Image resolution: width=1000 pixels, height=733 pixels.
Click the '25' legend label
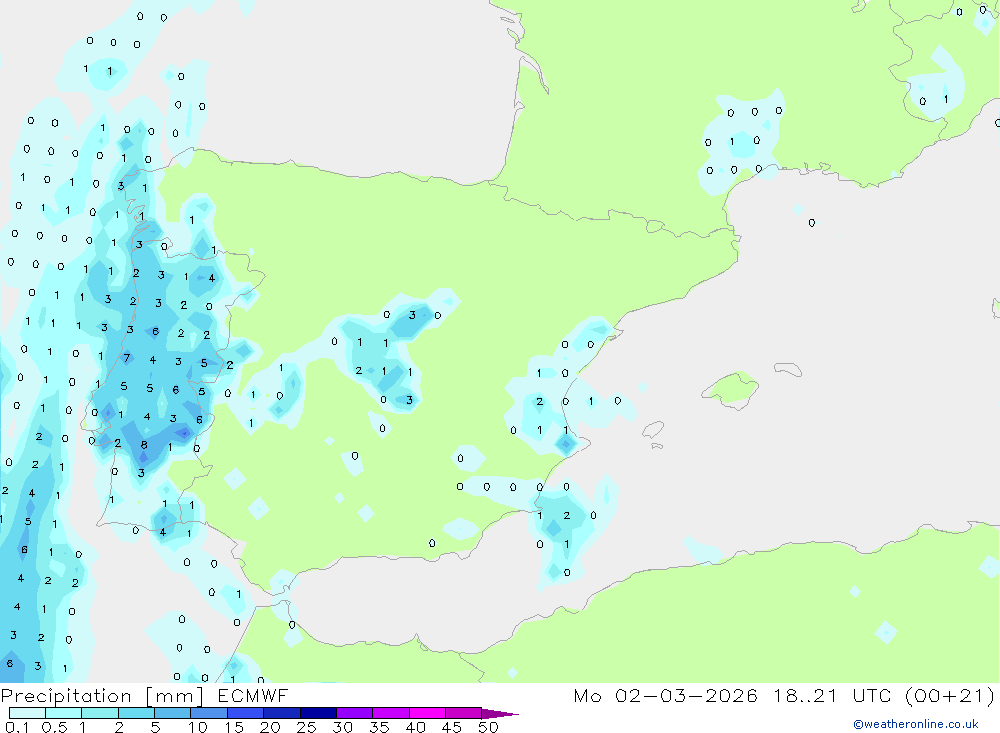point(306,727)
